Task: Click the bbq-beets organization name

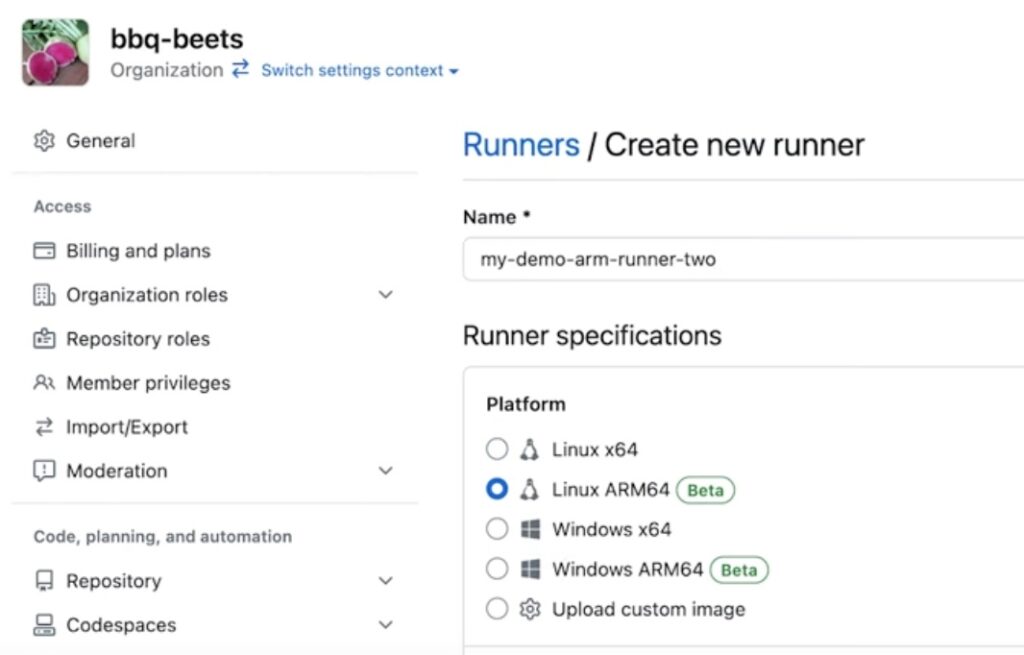Action: [177, 39]
